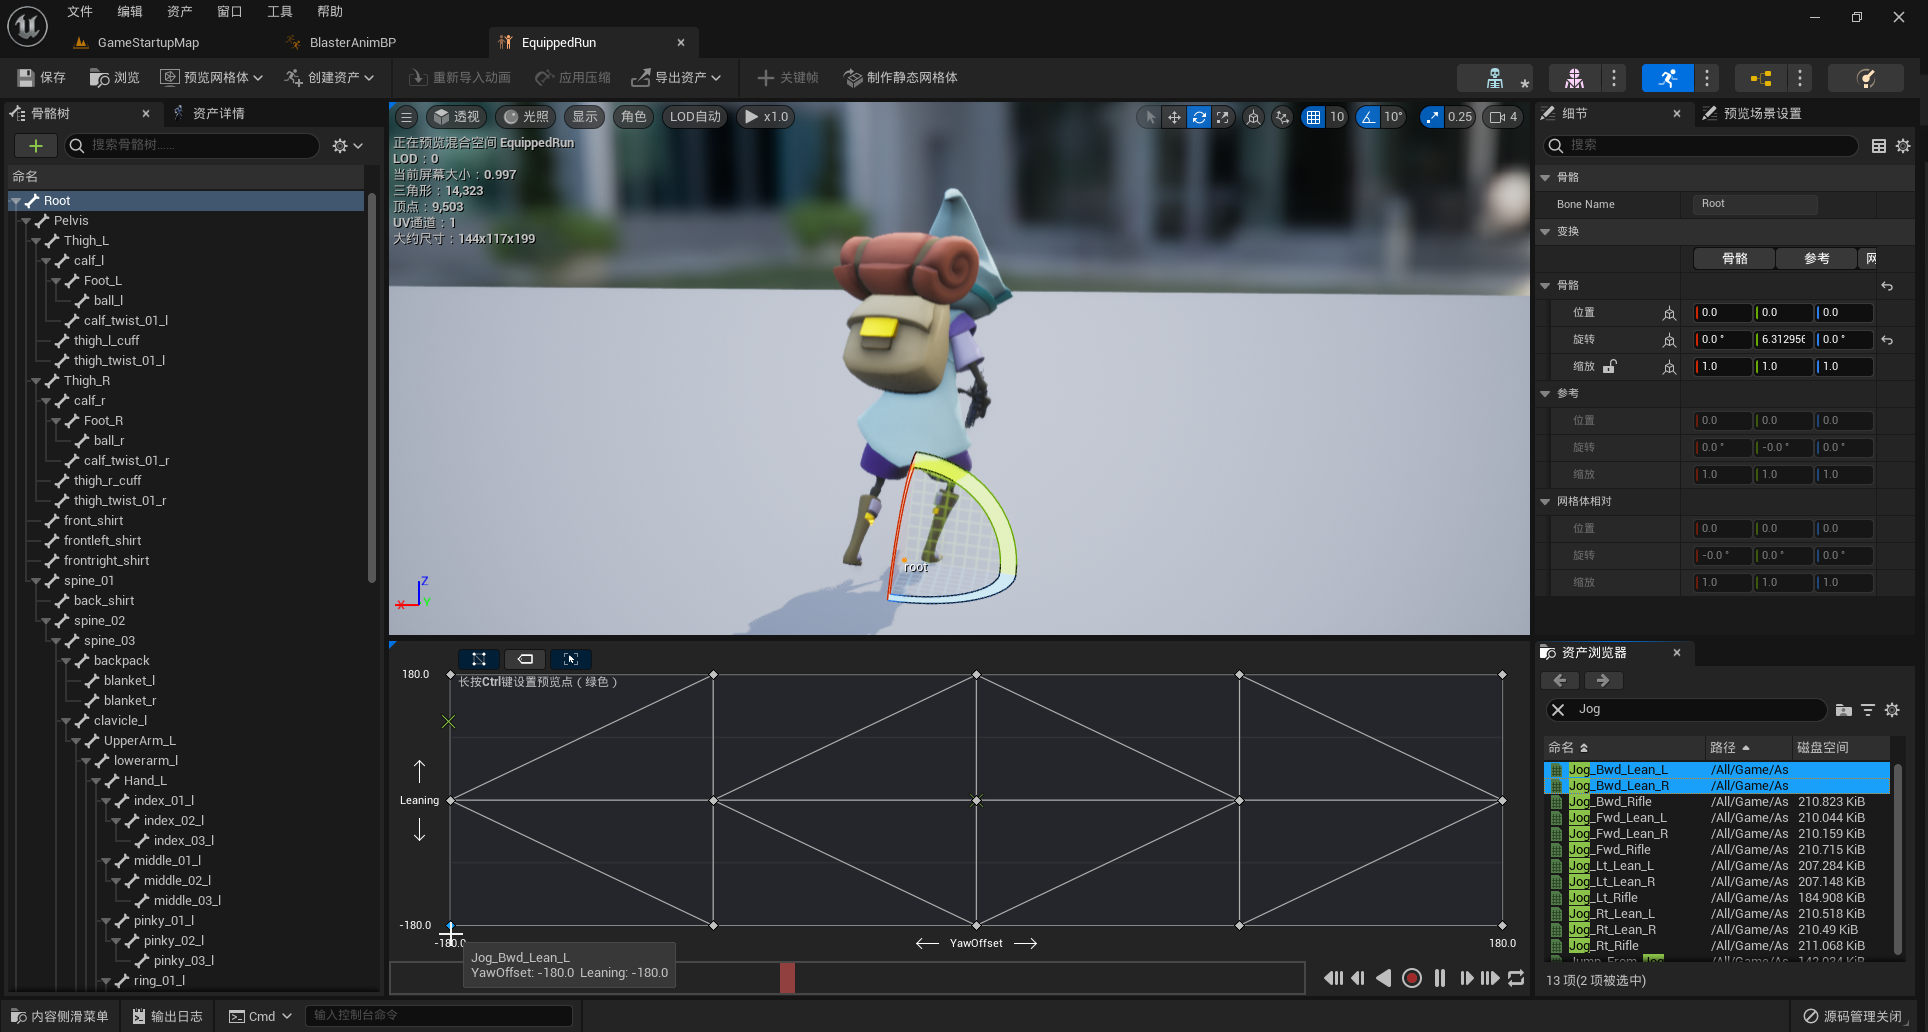Select the Translate gizmo tool
Screen dimensions: 1928x1032
coord(1174,117)
